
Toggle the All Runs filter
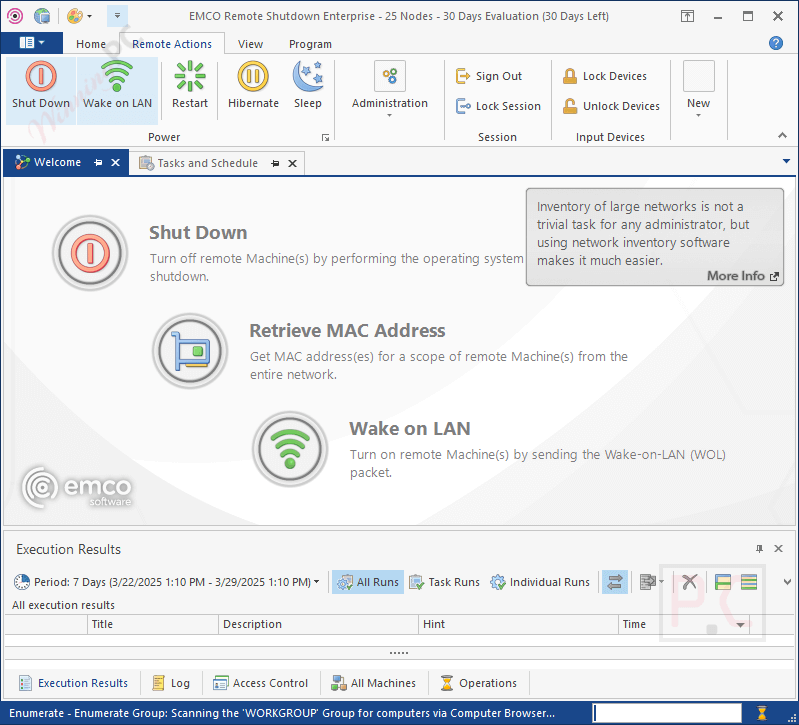click(x=368, y=582)
